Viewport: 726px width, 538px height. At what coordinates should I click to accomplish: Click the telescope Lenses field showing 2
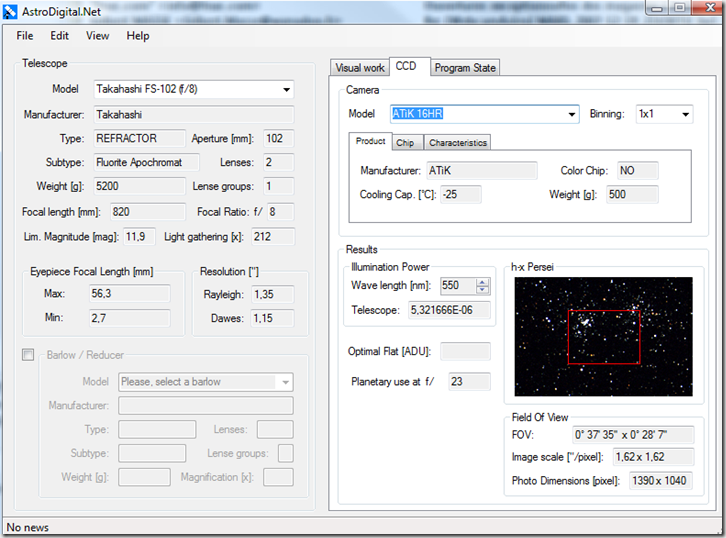click(x=279, y=162)
